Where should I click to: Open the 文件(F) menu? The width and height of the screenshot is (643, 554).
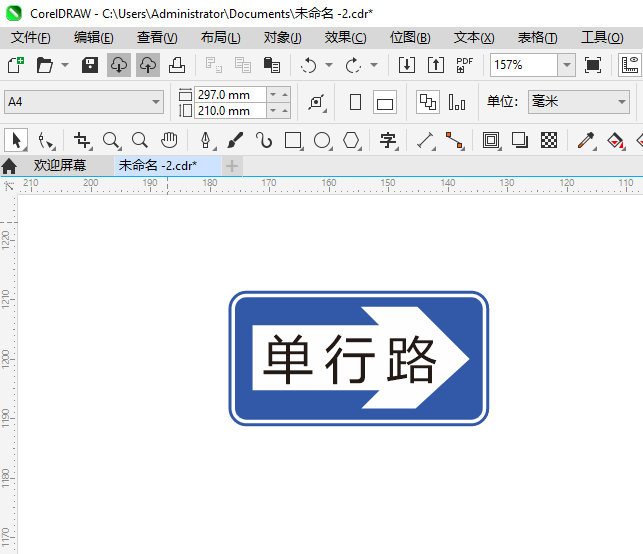pos(31,38)
